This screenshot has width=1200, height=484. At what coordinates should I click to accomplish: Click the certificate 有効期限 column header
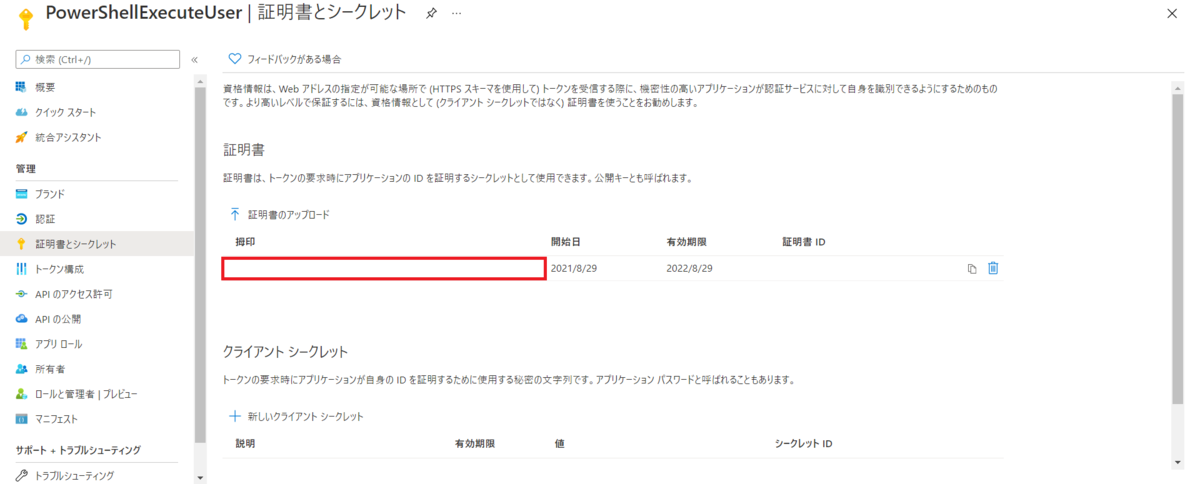[687, 242]
